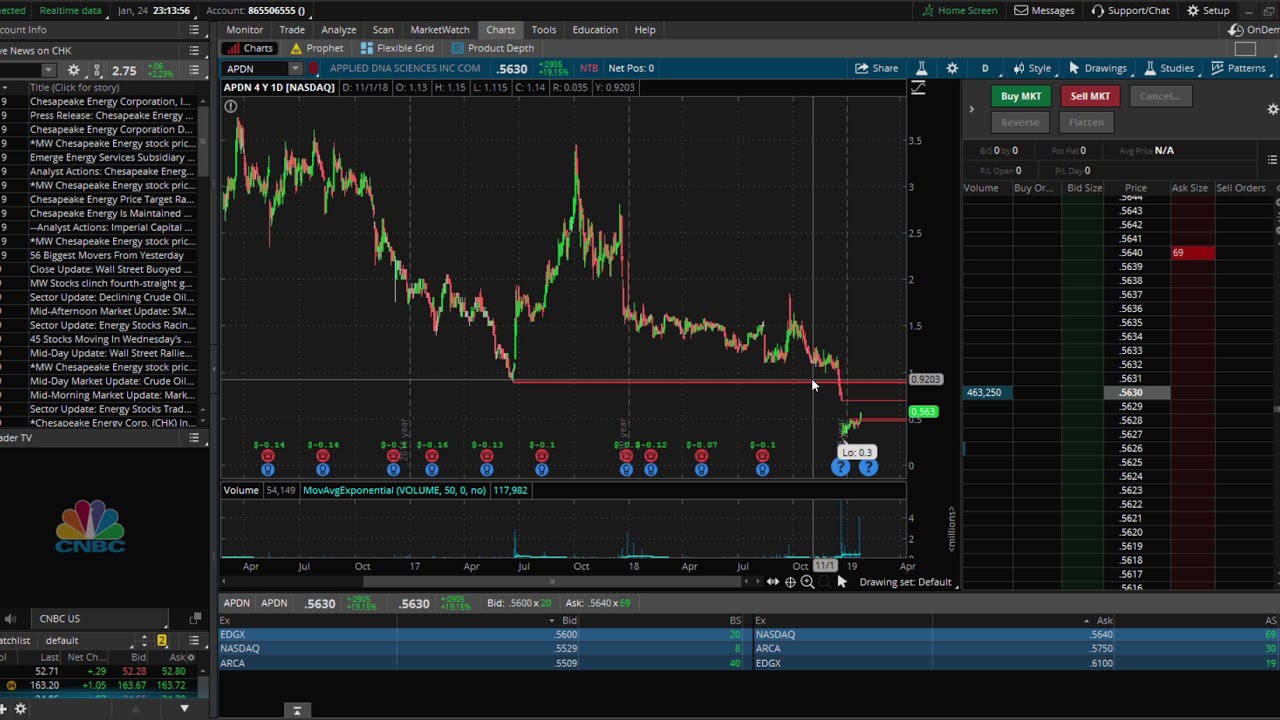
Task: Open the Help tab
Action: click(x=645, y=30)
